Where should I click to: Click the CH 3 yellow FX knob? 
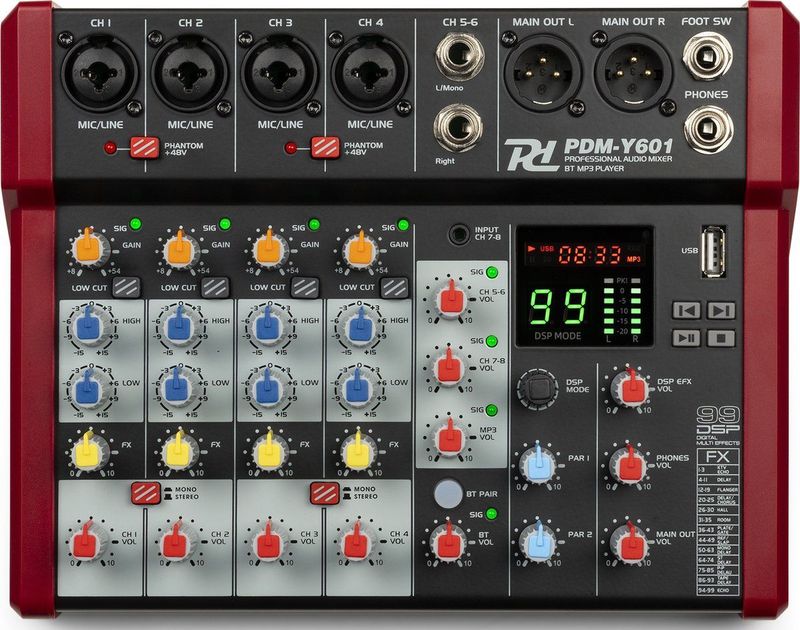point(269,451)
